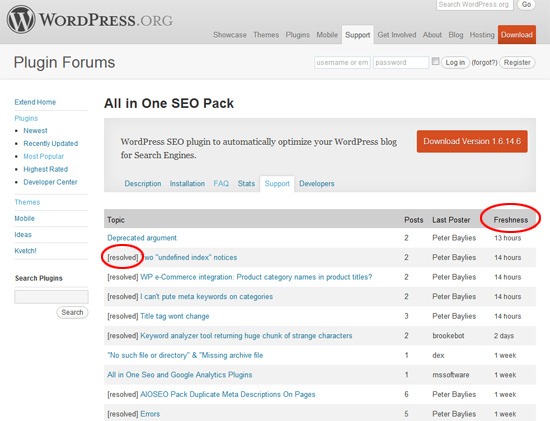
Task: Open the Mobile sidebar link
Action: coord(24,218)
